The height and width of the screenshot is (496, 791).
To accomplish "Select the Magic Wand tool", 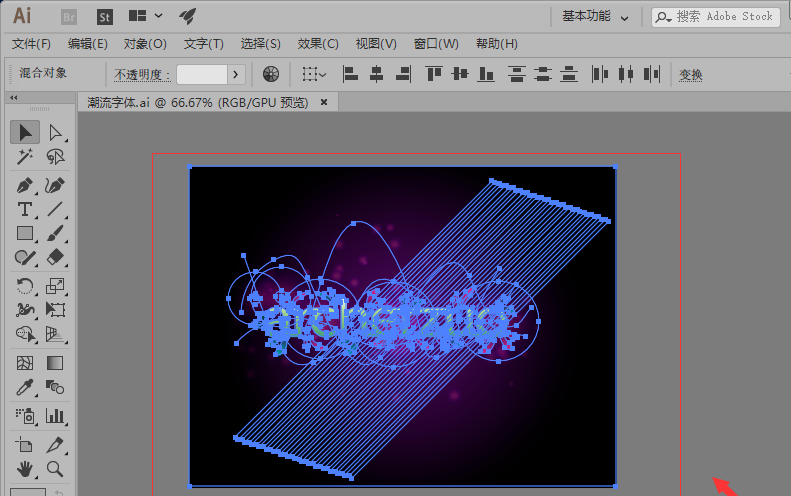I will point(25,157).
